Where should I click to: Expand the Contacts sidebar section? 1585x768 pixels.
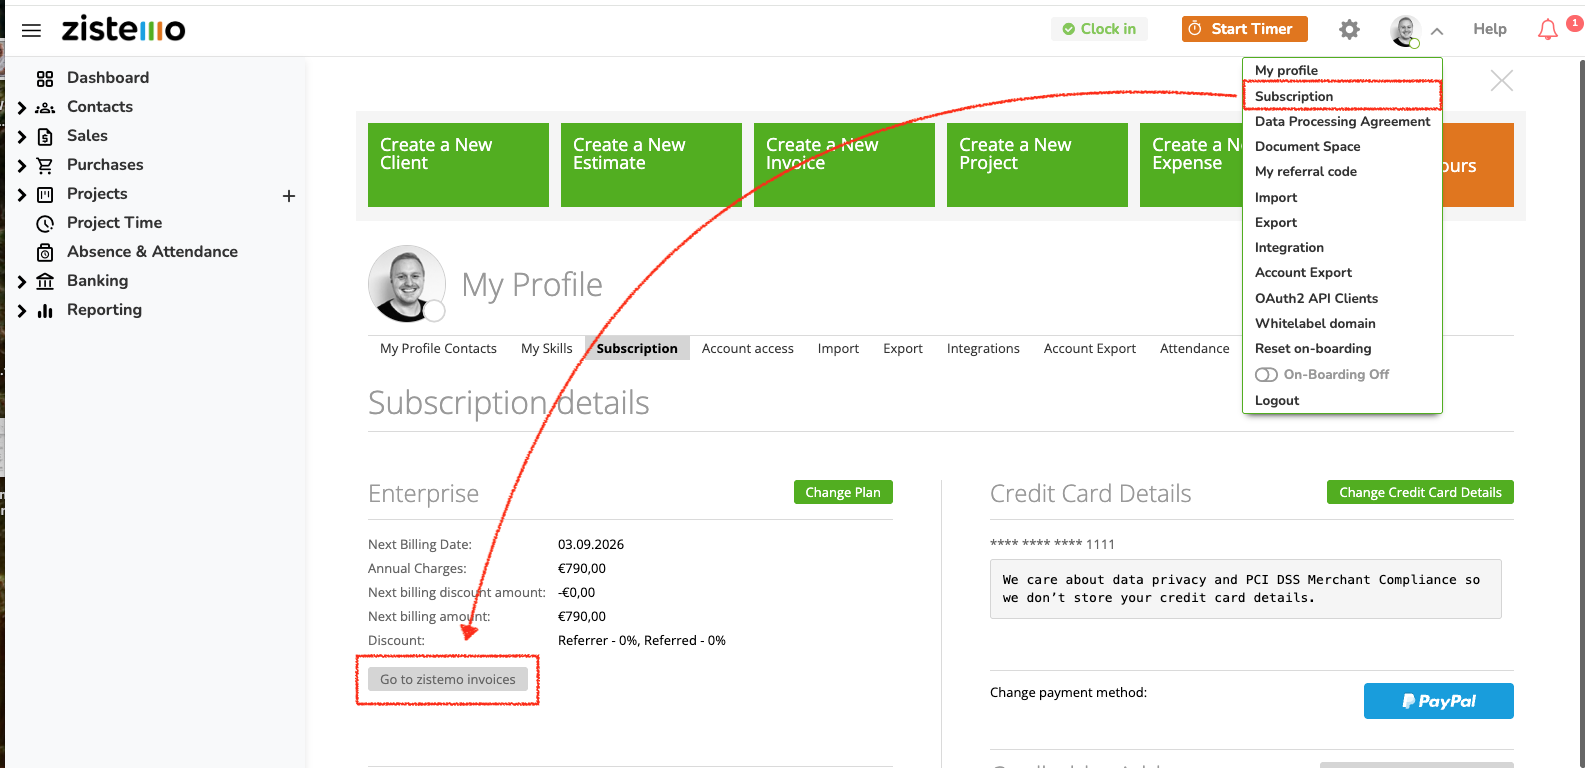tap(22, 108)
